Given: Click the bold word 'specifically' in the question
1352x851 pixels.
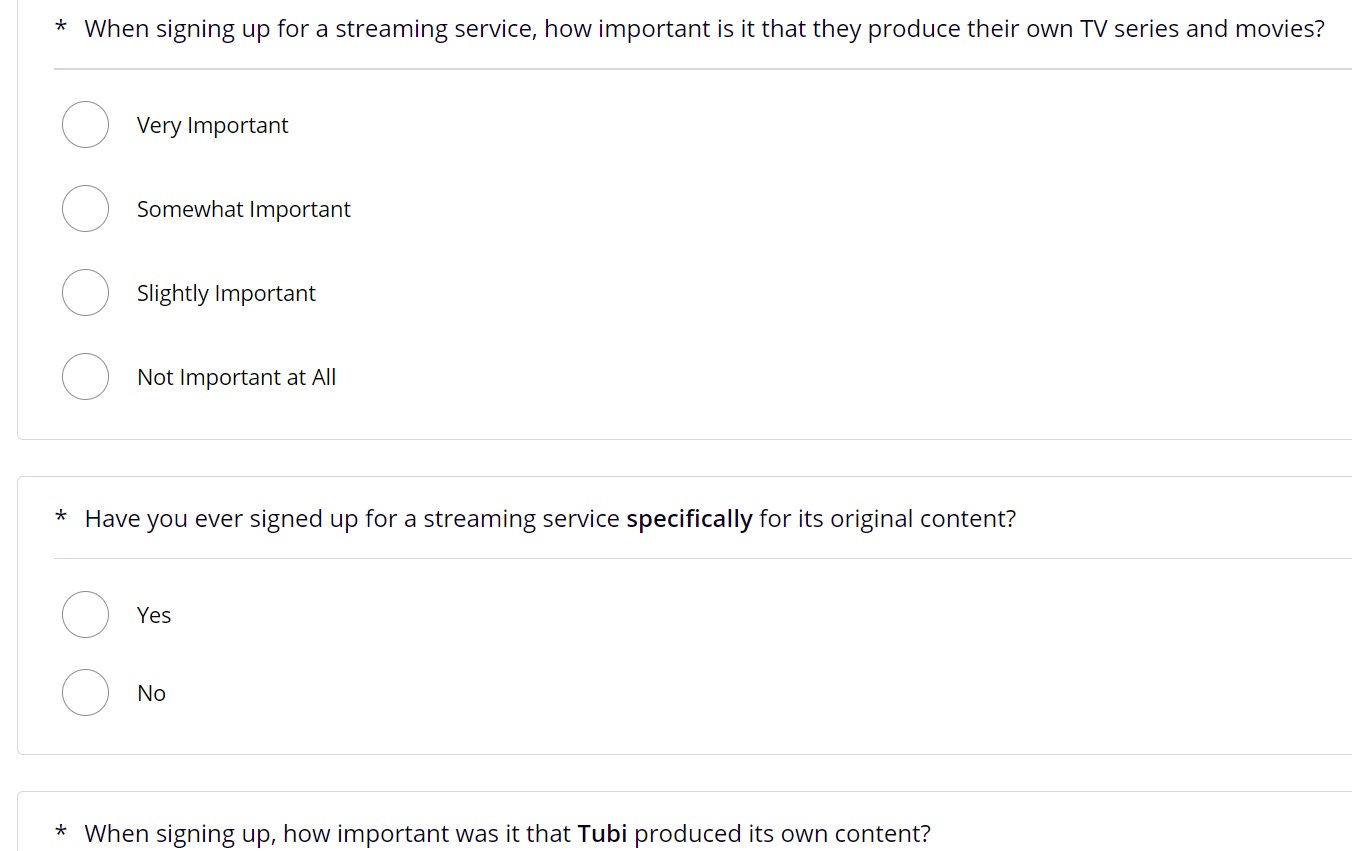Looking at the screenshot, I should point(689,519).
